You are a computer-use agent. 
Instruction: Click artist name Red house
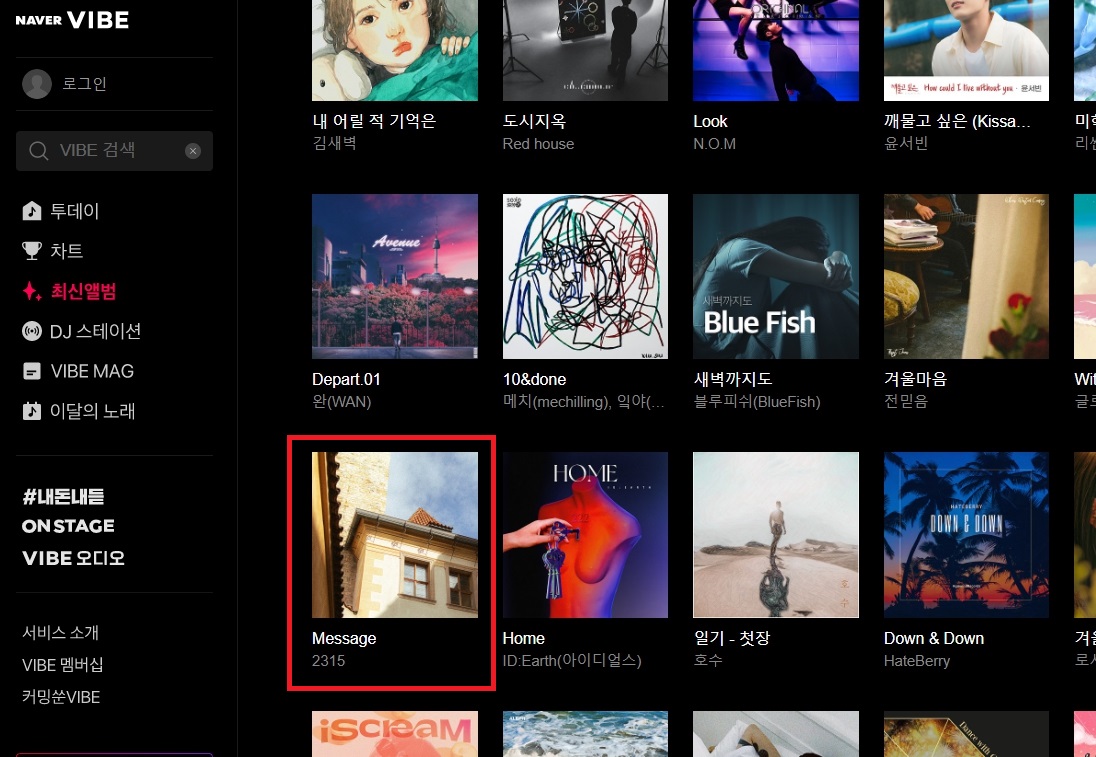coord(538,144)
